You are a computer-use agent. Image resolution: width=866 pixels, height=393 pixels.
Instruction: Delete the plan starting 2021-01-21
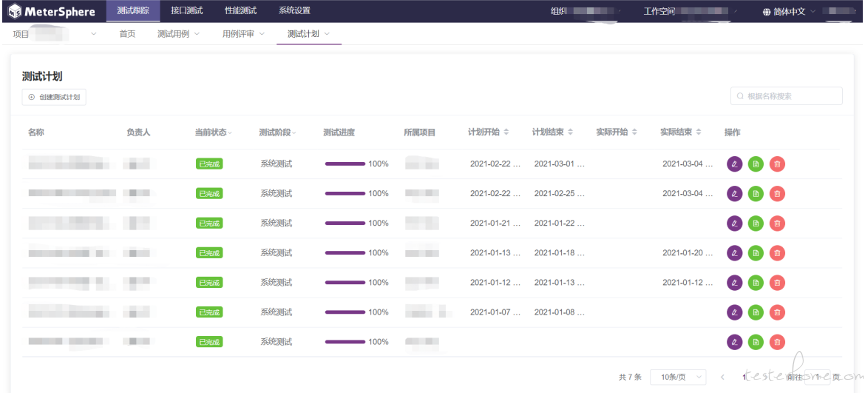coord(777,224)
